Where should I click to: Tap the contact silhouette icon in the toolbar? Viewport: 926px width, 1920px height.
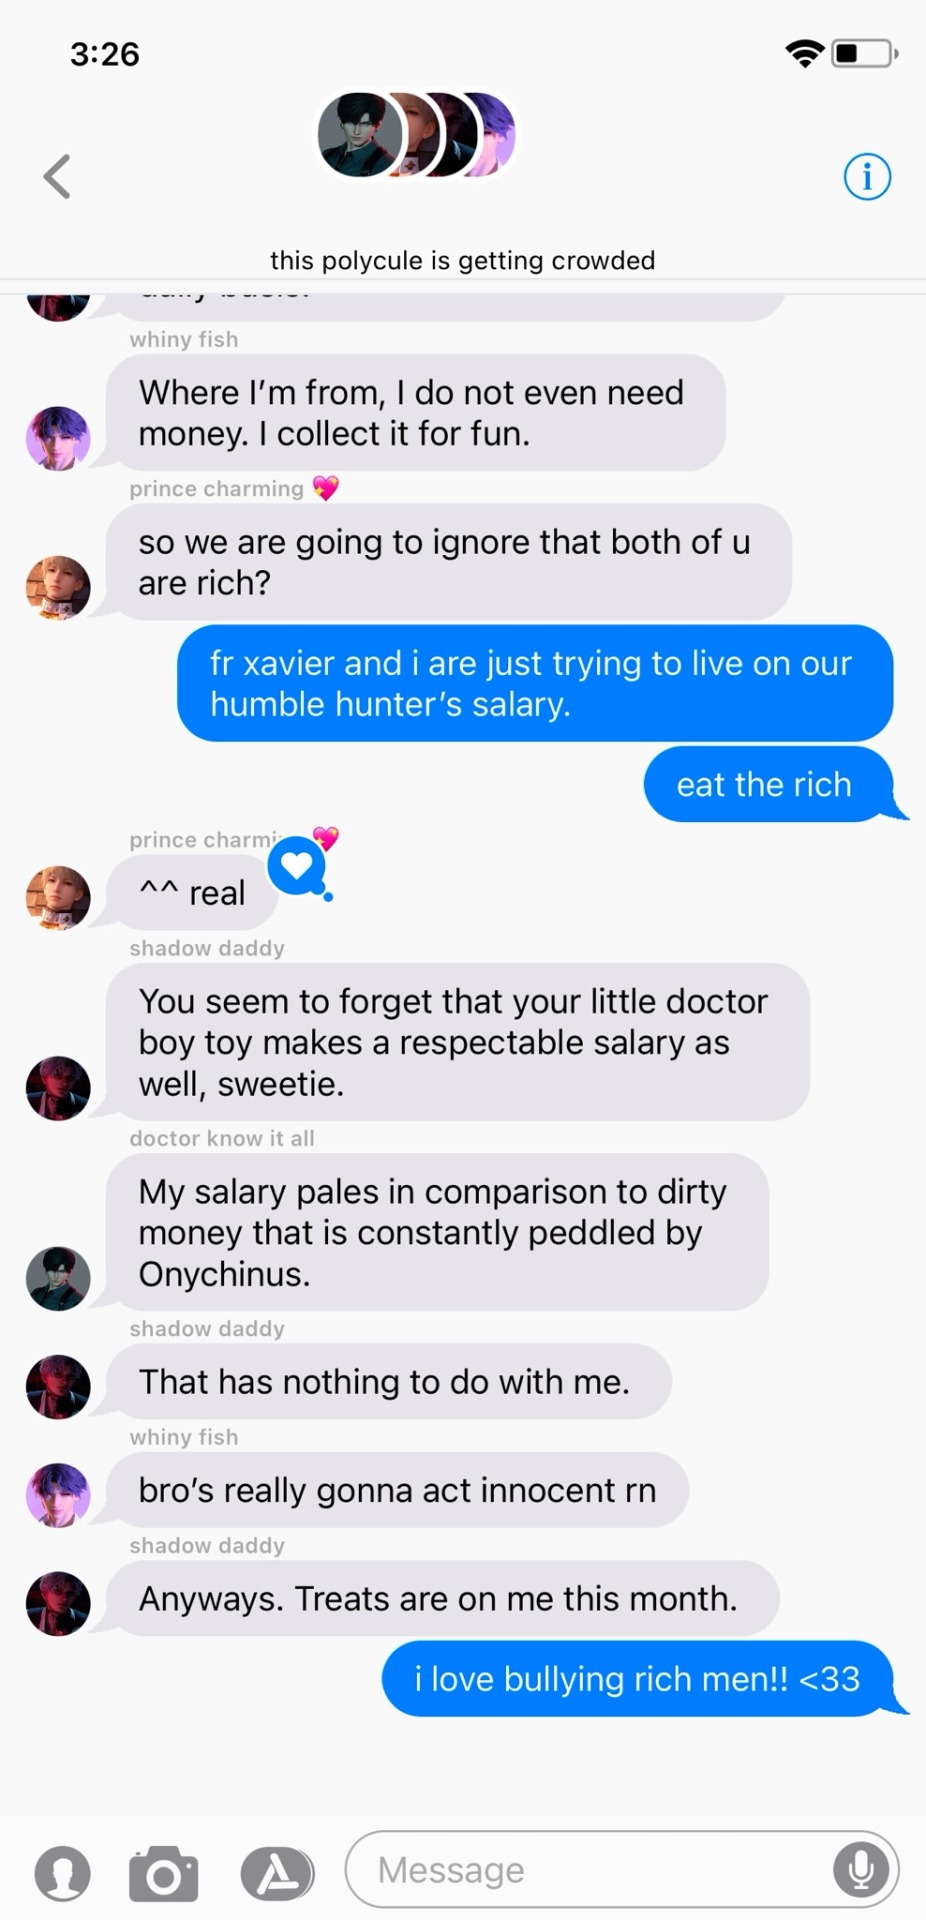62,1873
